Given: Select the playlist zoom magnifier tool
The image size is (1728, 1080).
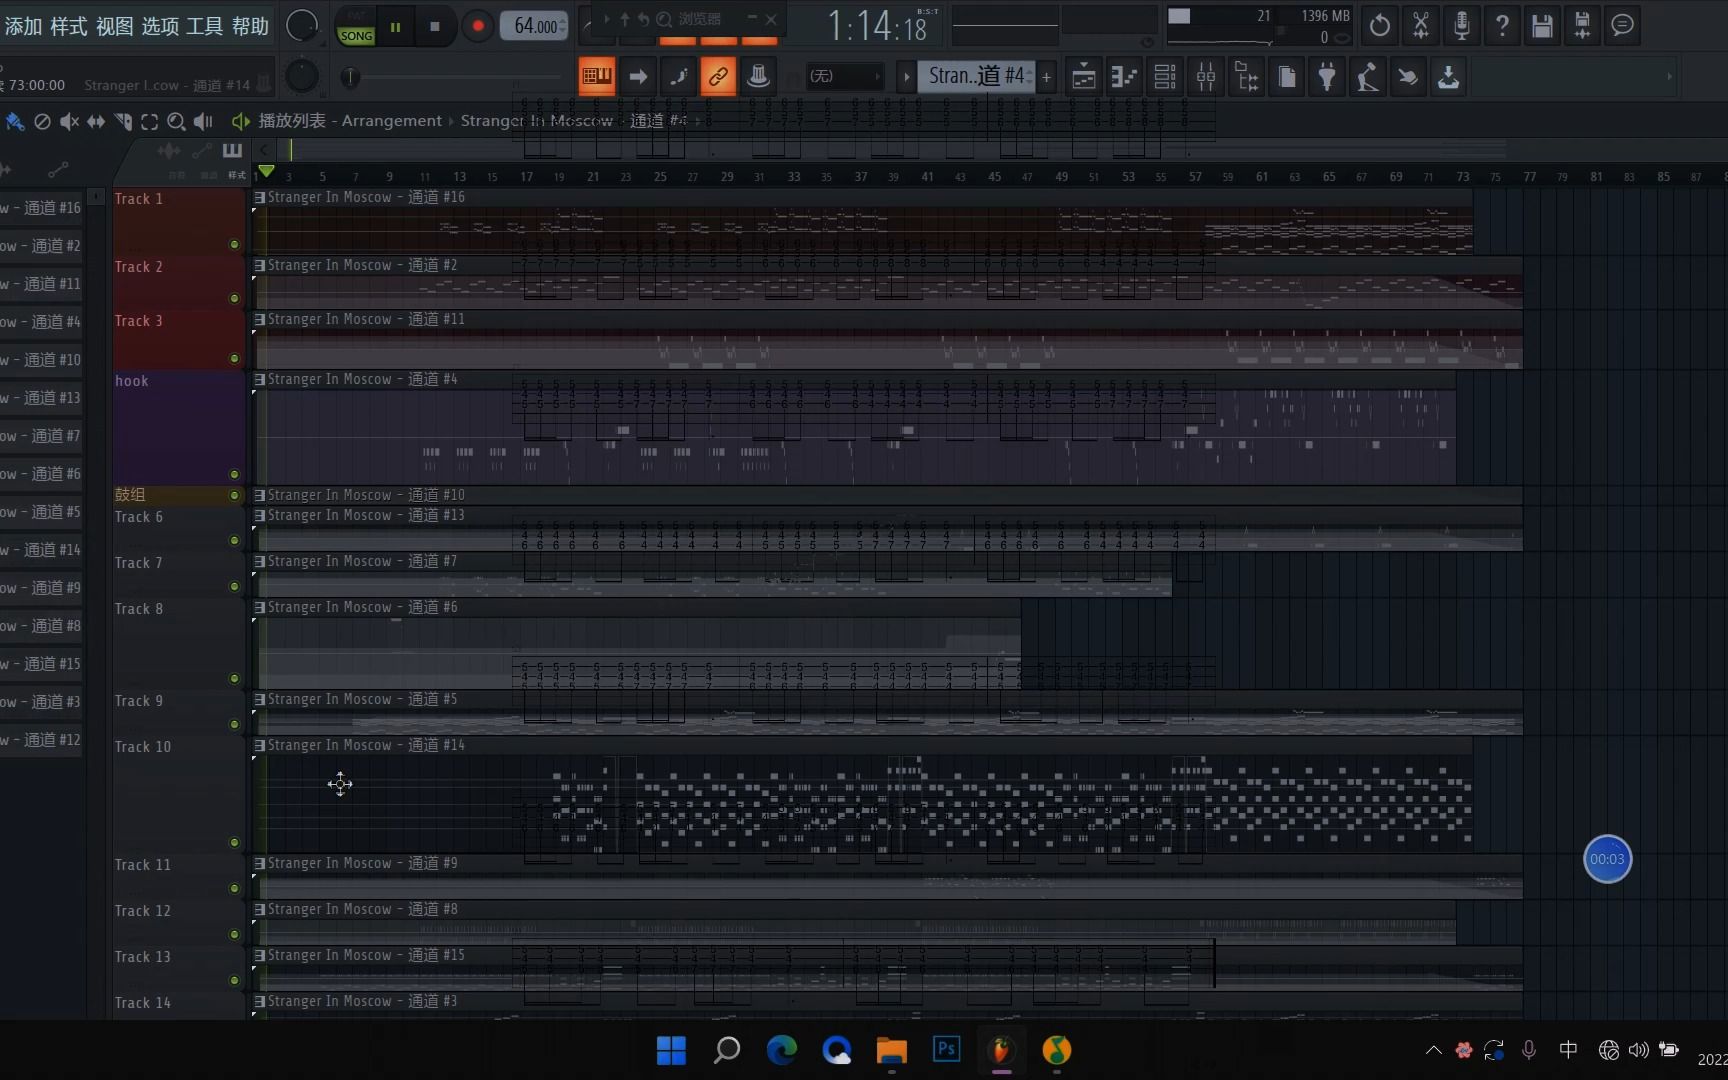Looking at the screenshot, I should [x=176, y=122].
